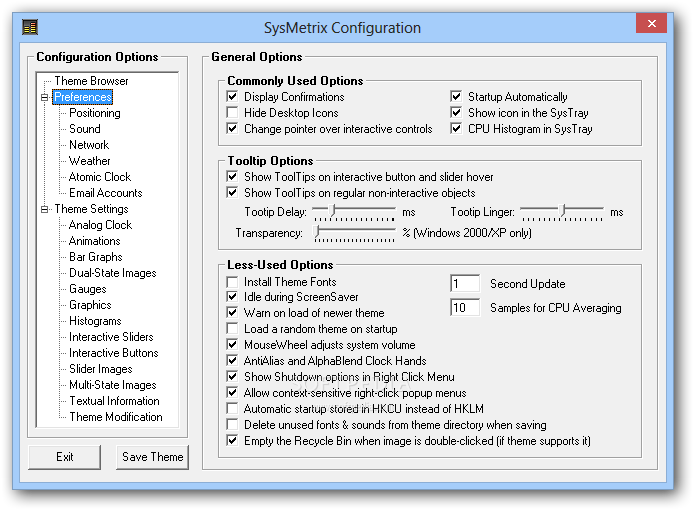The image size is (694, 510).
Task: Toggle Allow context-sensitive right-click popup menus
Action: point(232,392)
